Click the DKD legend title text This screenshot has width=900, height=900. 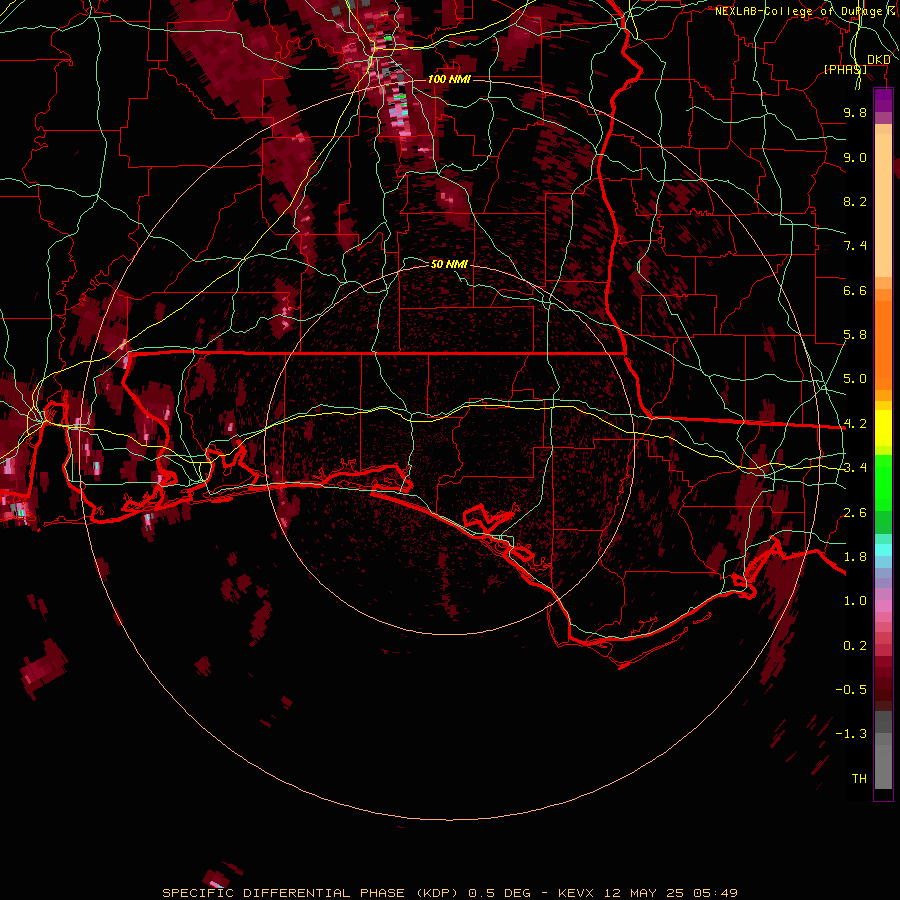tap(878, 60)
